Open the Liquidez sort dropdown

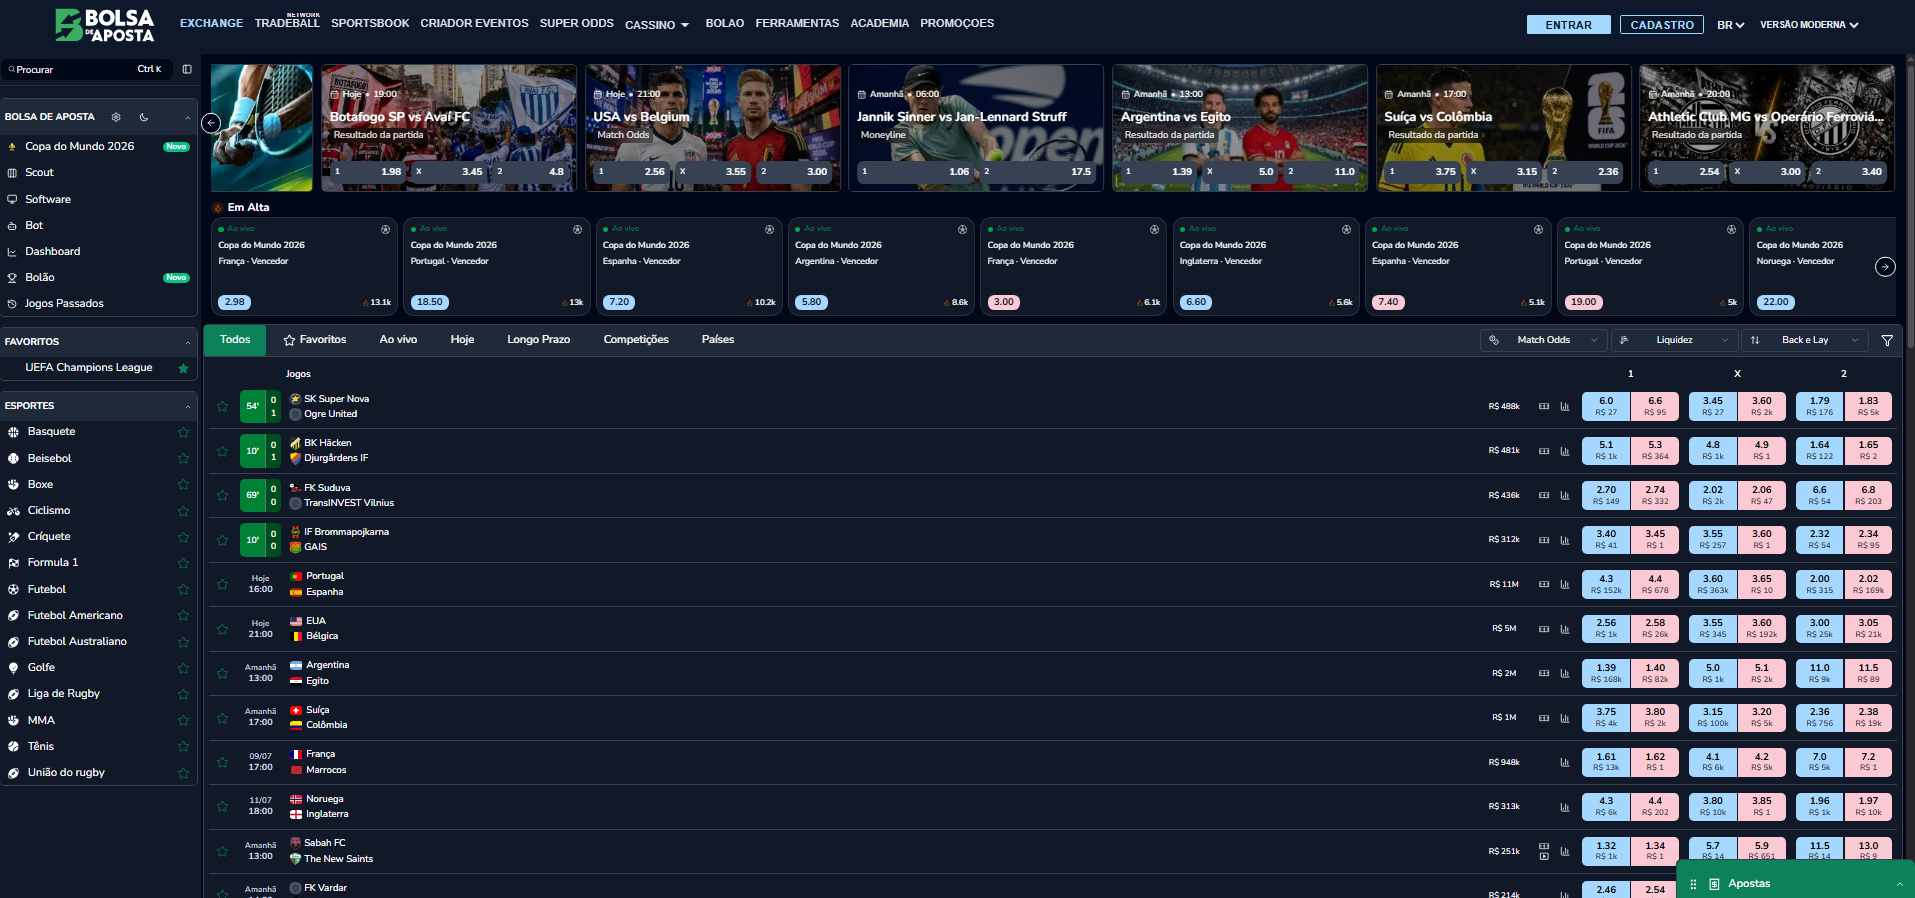tap(1674, 340)
